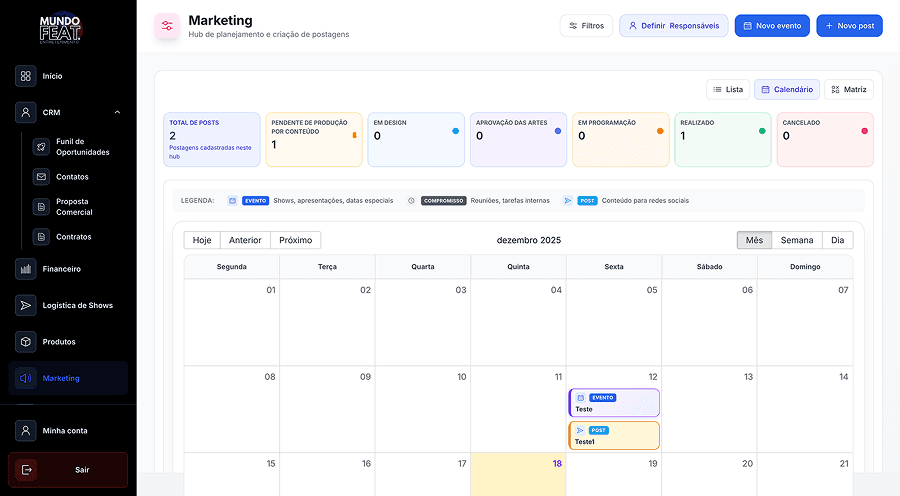Screen dimensions: 900x496
Task: Switch calendar to Dia view
Action: [x=837, y=240]
